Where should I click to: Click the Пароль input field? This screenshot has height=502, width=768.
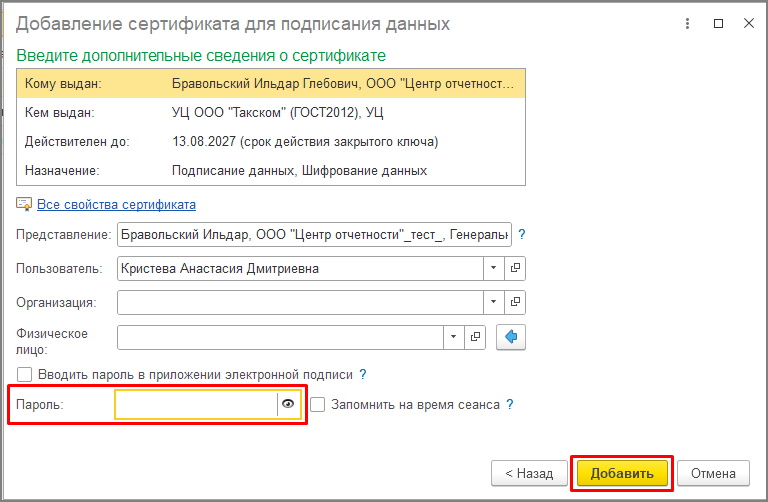coord(196,405)
